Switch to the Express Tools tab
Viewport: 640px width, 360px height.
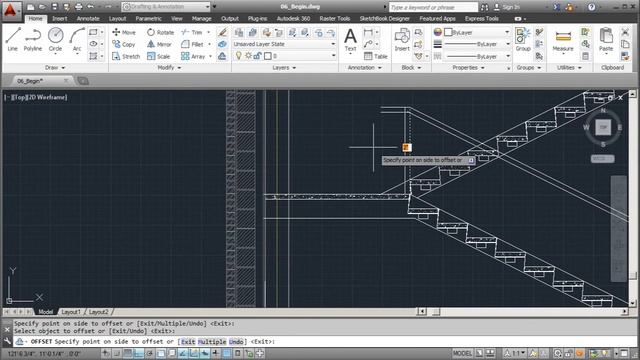tap(481, 18)
